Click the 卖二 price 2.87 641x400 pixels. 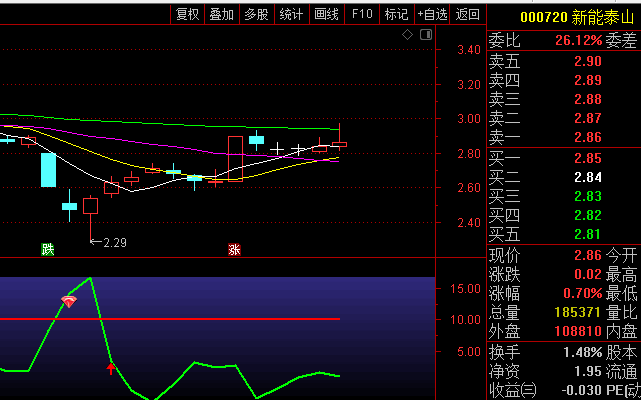point(588,118)
